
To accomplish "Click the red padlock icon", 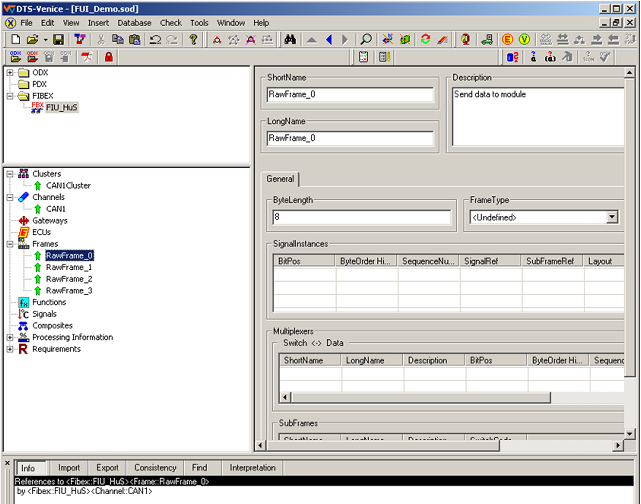I will [x=108, y=57].
